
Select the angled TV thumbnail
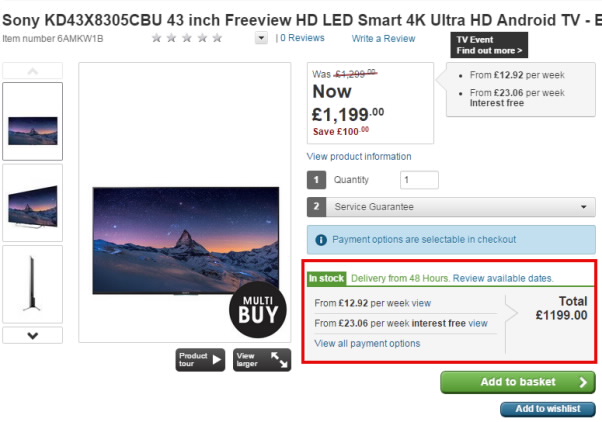coord(32,202)
